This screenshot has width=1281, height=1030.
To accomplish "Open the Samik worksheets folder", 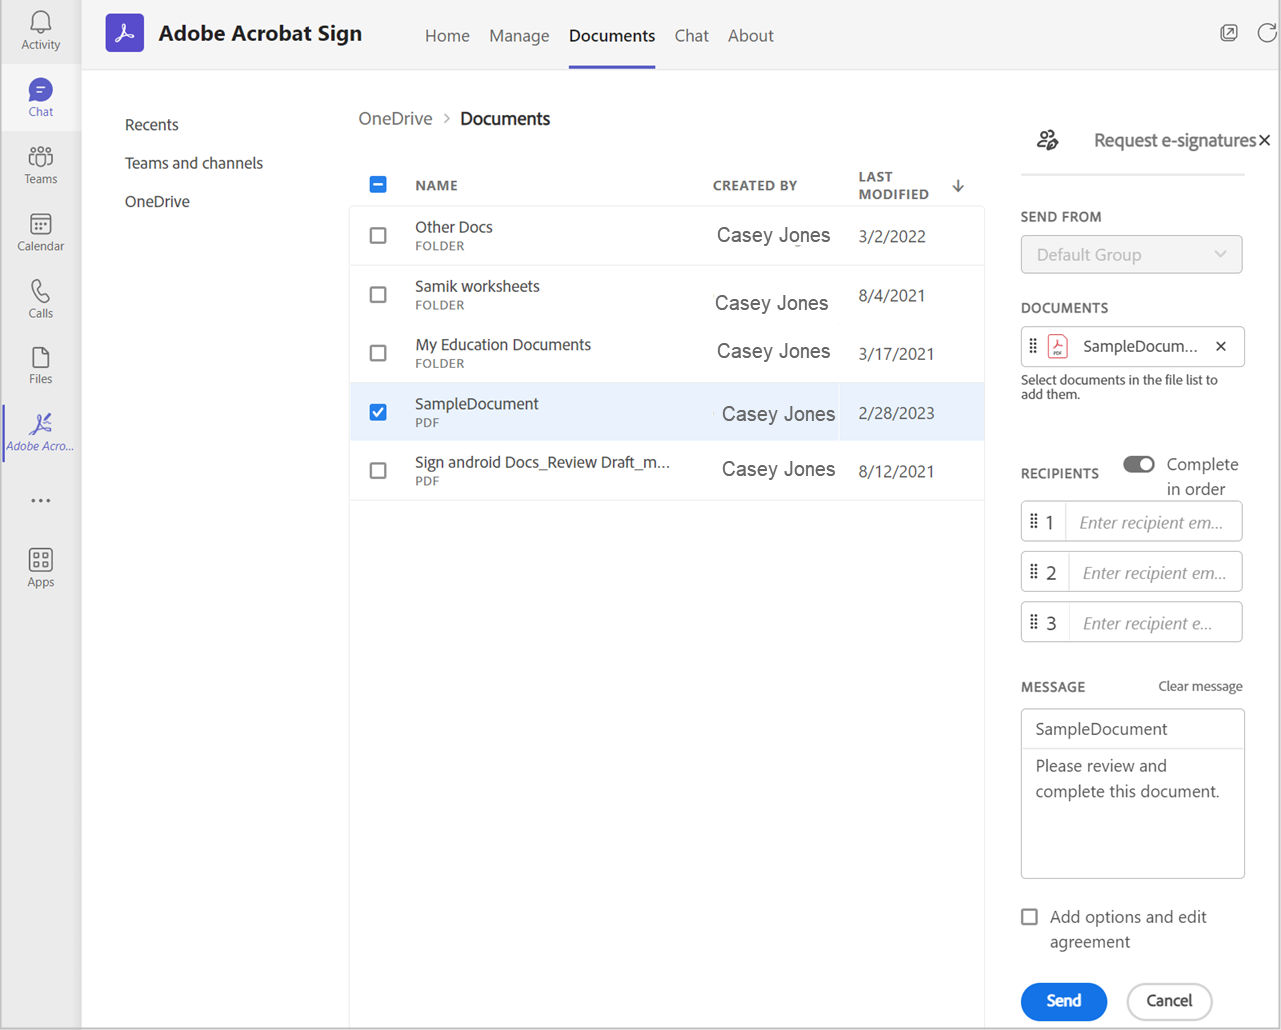I will pyautogui.click(x=477, y=286).
